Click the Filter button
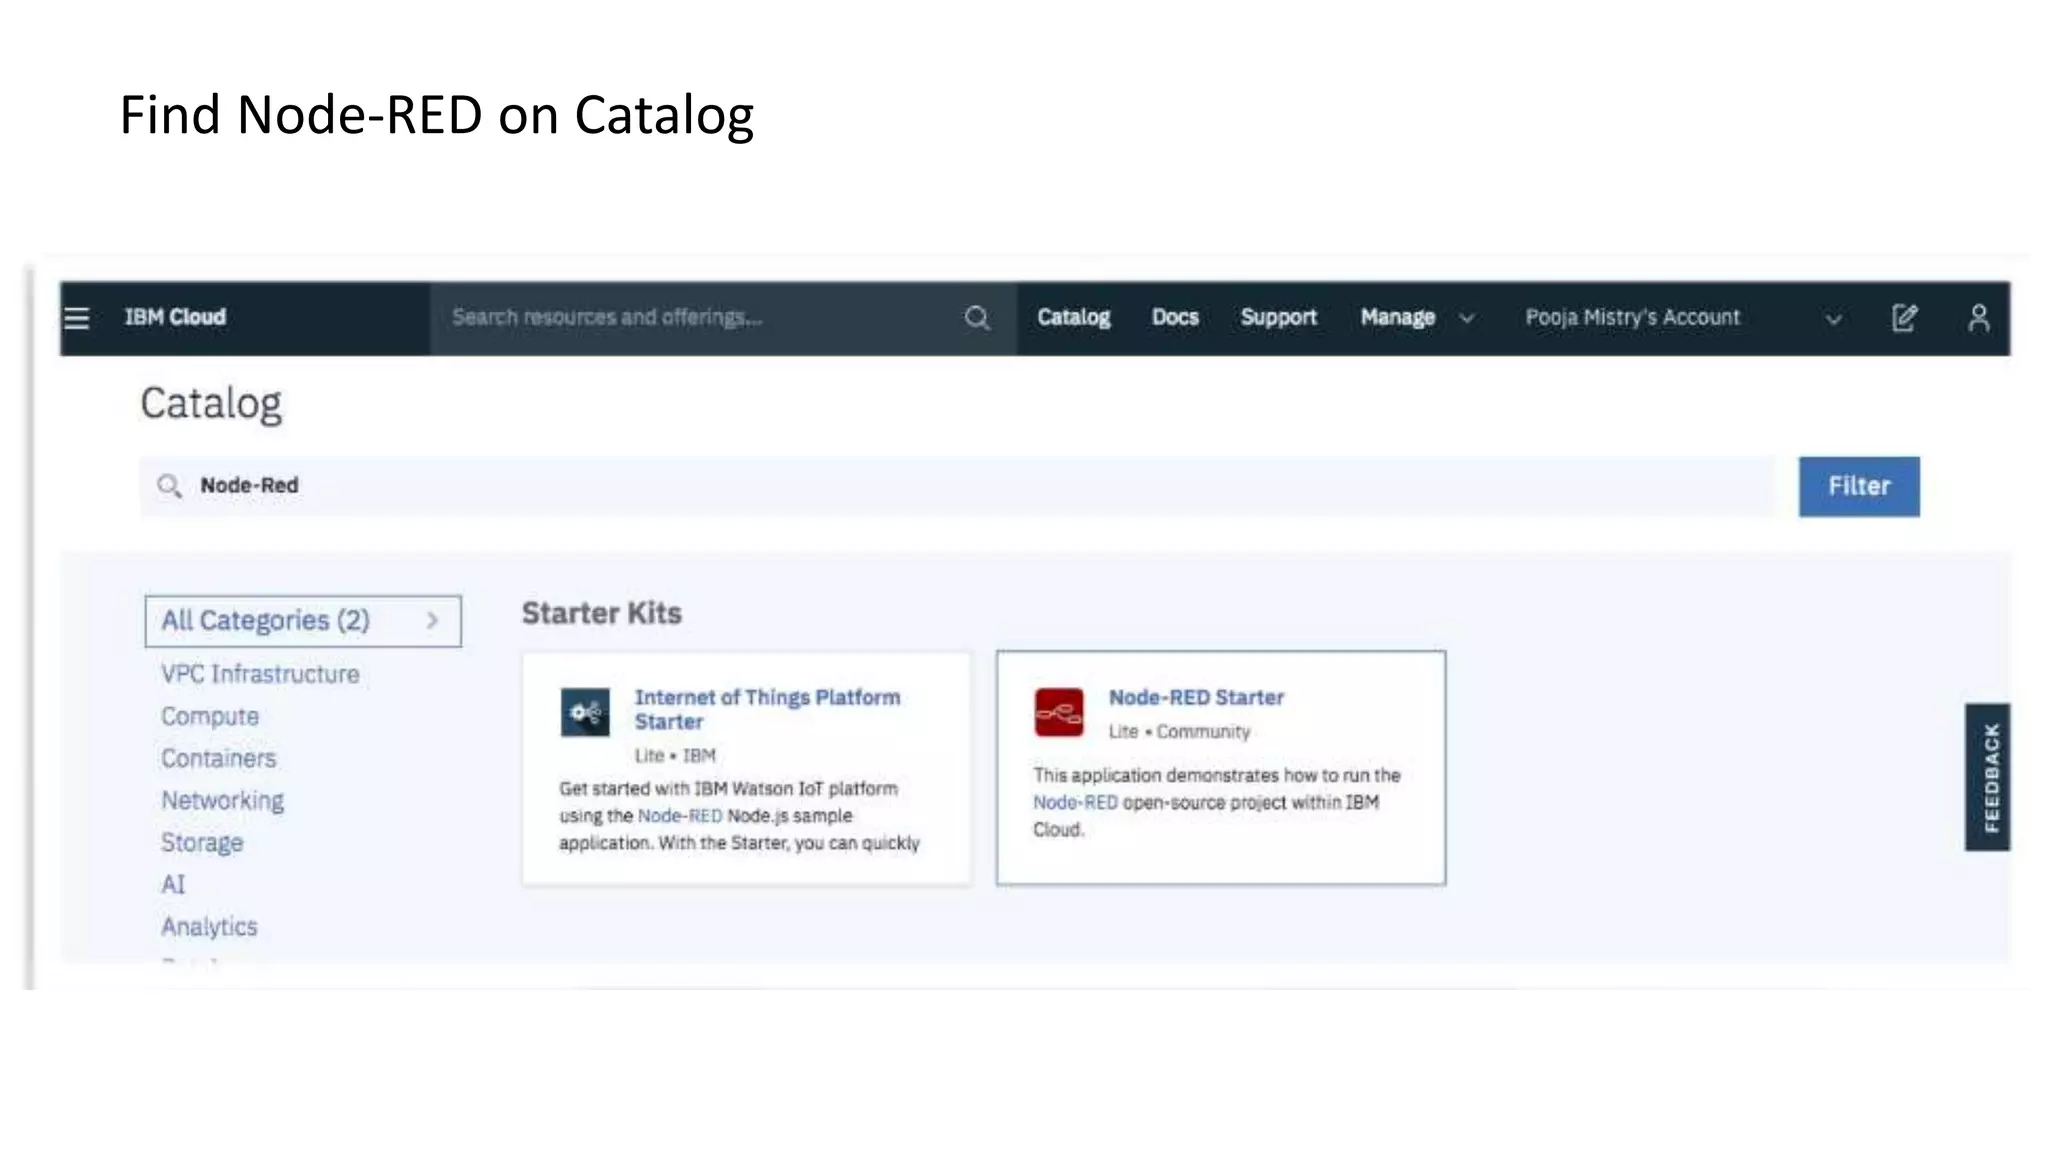The image size is (2048, 1152). (1859, 486)
